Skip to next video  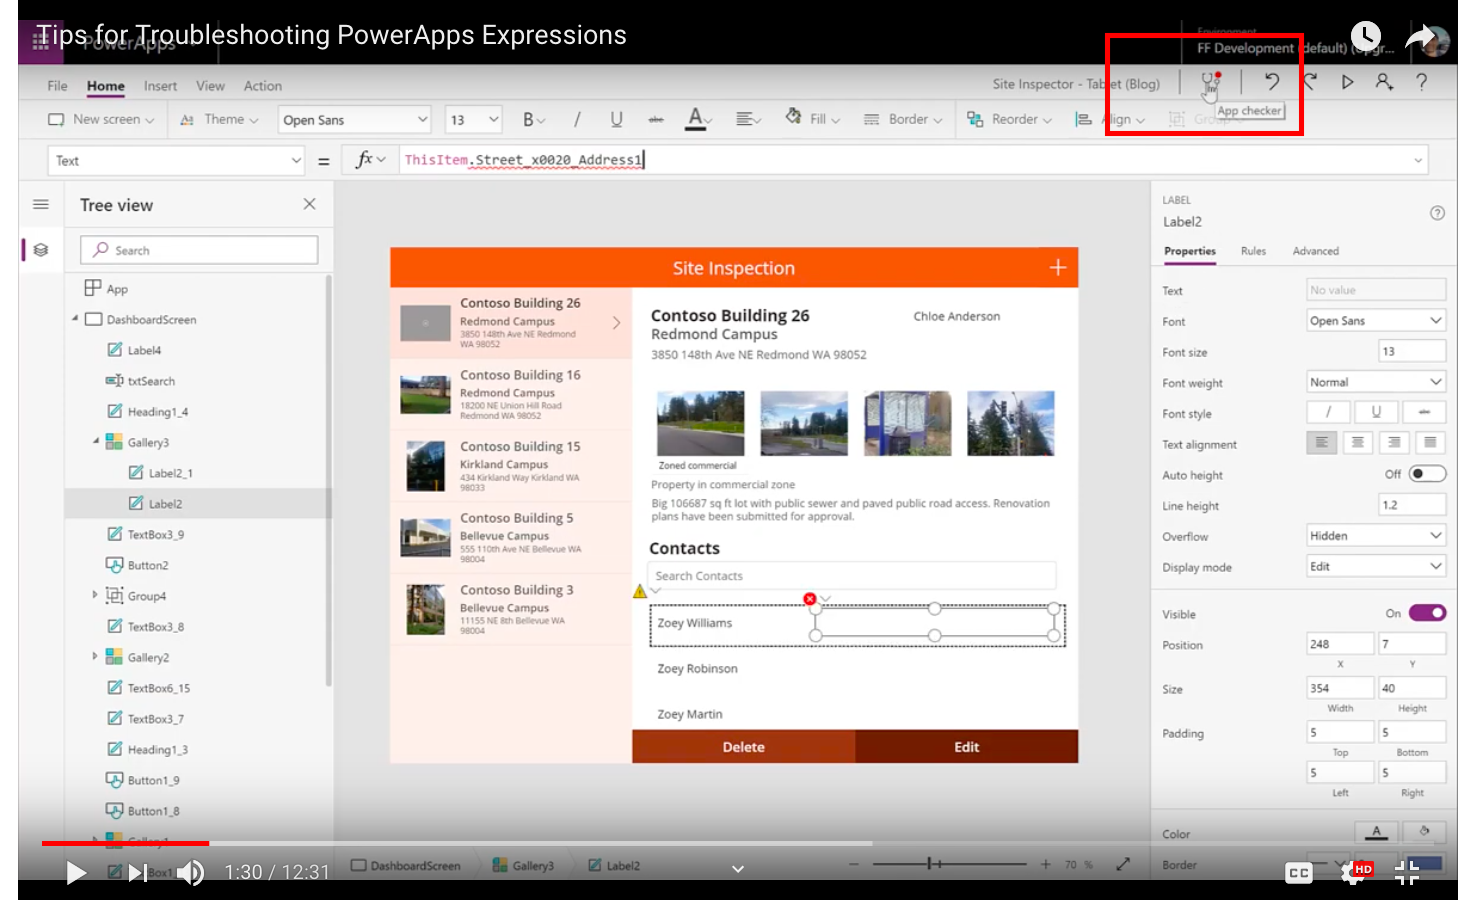[x=138, y=873]
